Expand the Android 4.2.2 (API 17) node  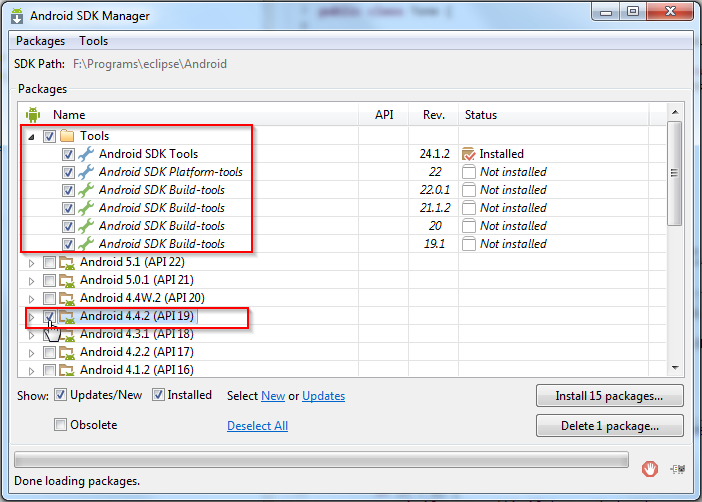tap(31, 353)
